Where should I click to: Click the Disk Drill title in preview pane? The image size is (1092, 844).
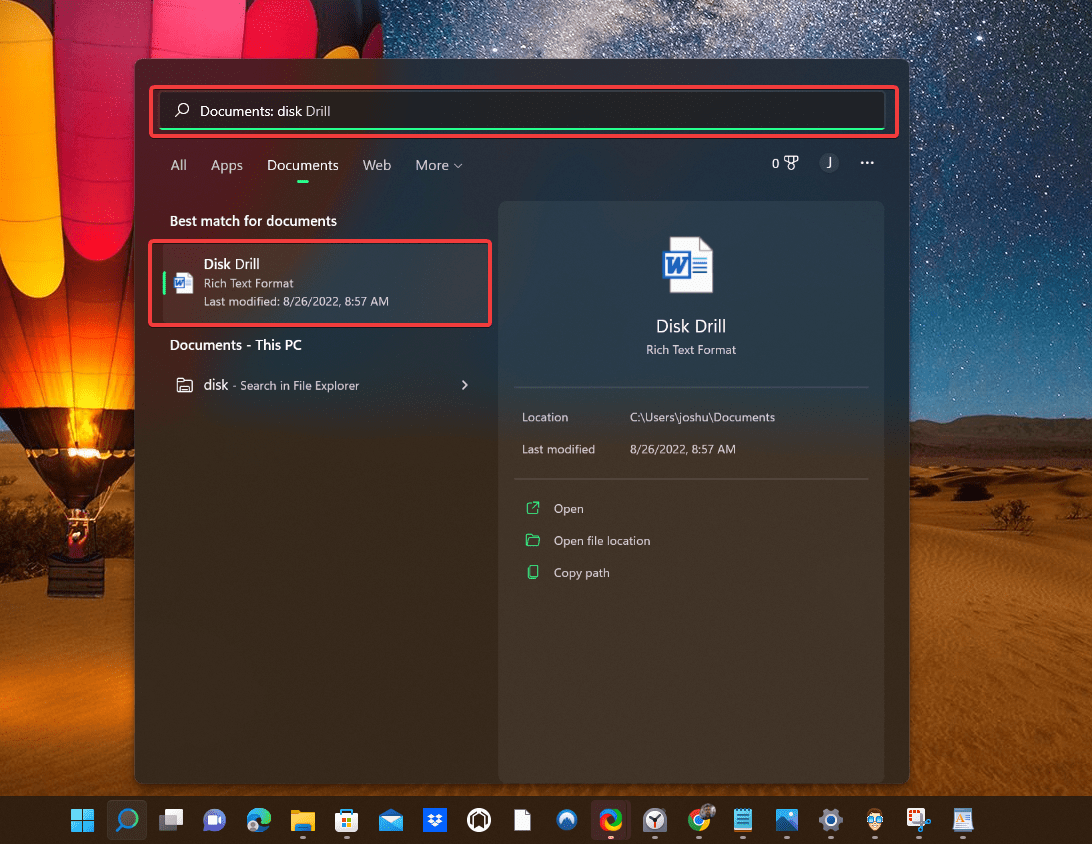[691, 326]
